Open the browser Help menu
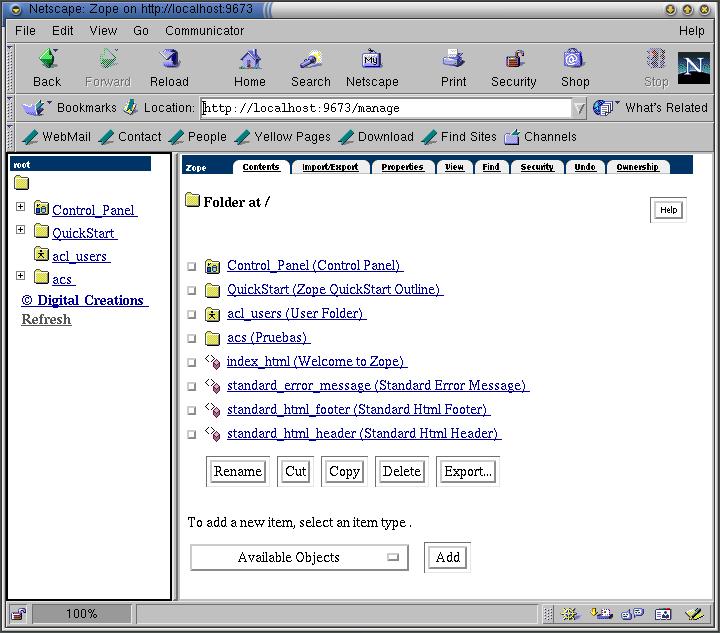The width and height of the screenshot is (720, 633). [x=692, y=31]
